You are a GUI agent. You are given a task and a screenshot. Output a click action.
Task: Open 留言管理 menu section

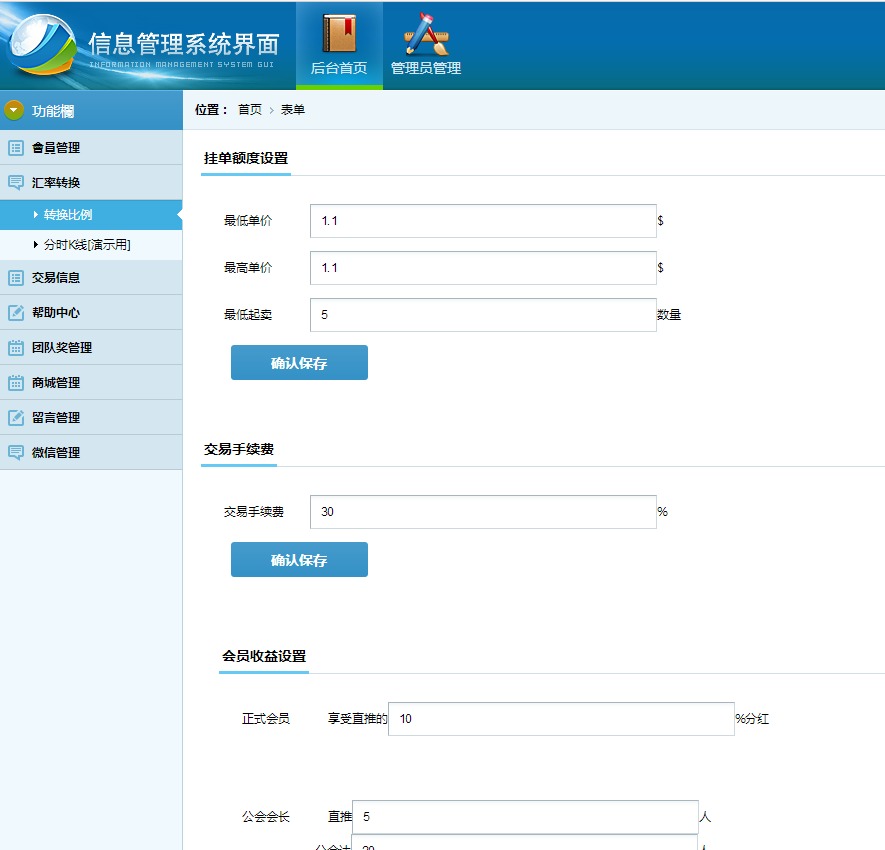pyautogui.click(x=91, y=418)
